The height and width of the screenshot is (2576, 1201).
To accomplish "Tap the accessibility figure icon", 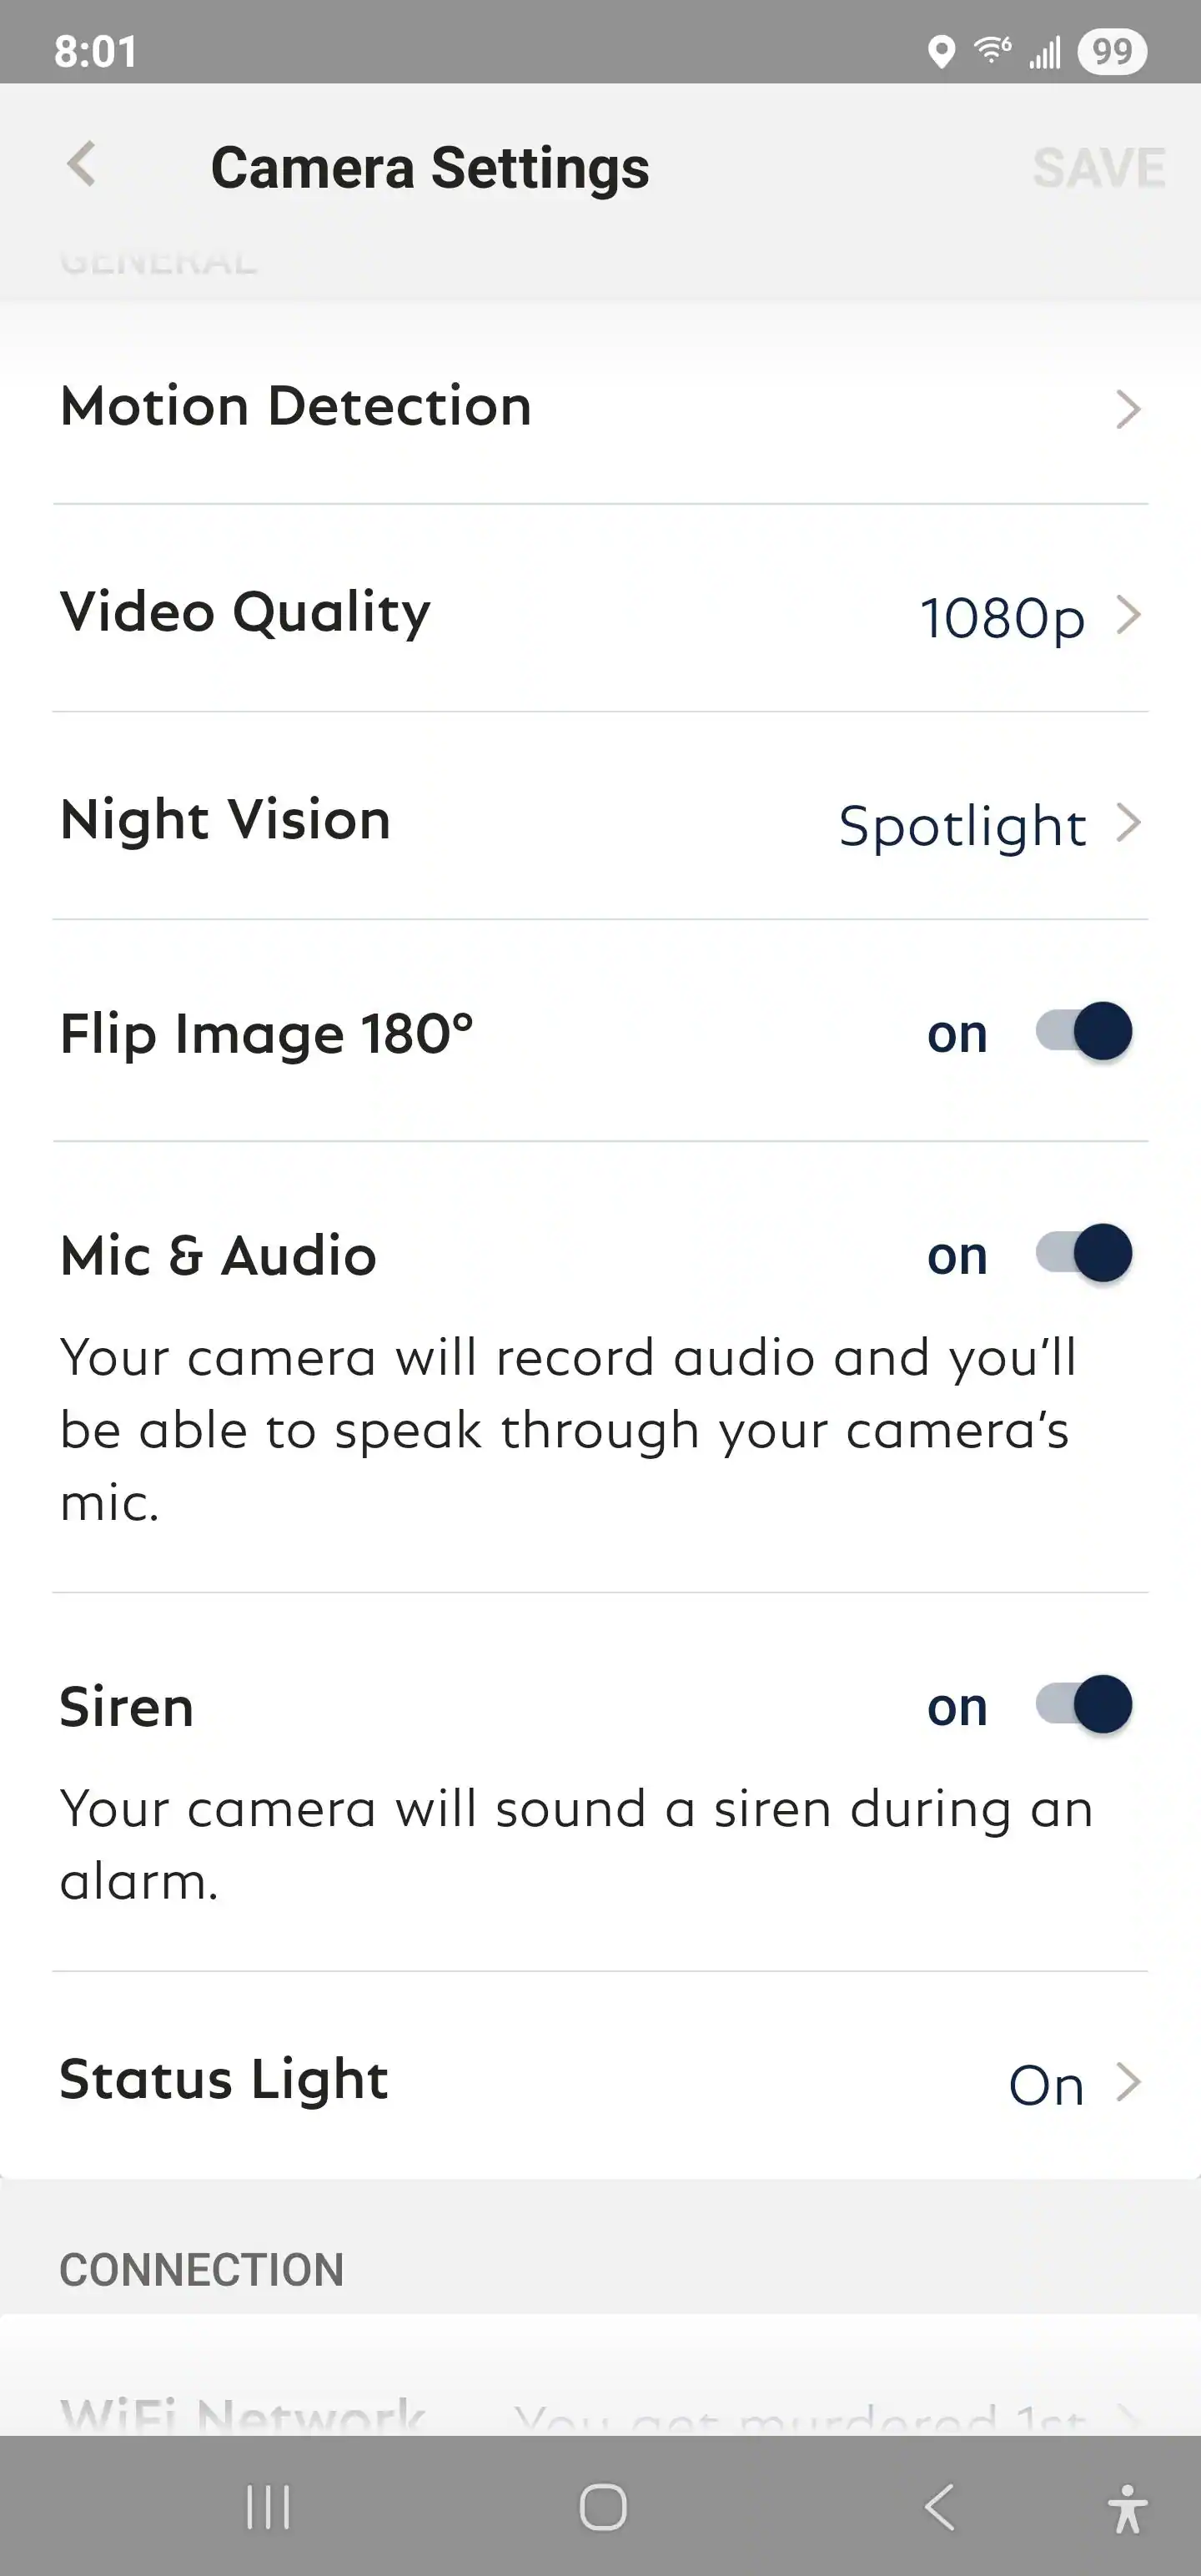I will tap(1127, 2507).
